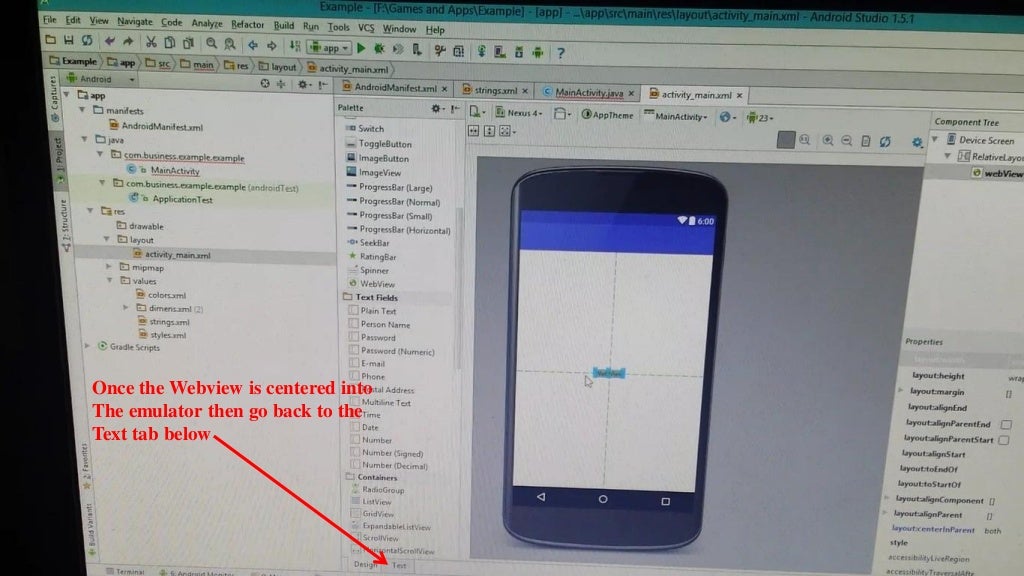
Task: Open the File menu
Action: point(50,20)
